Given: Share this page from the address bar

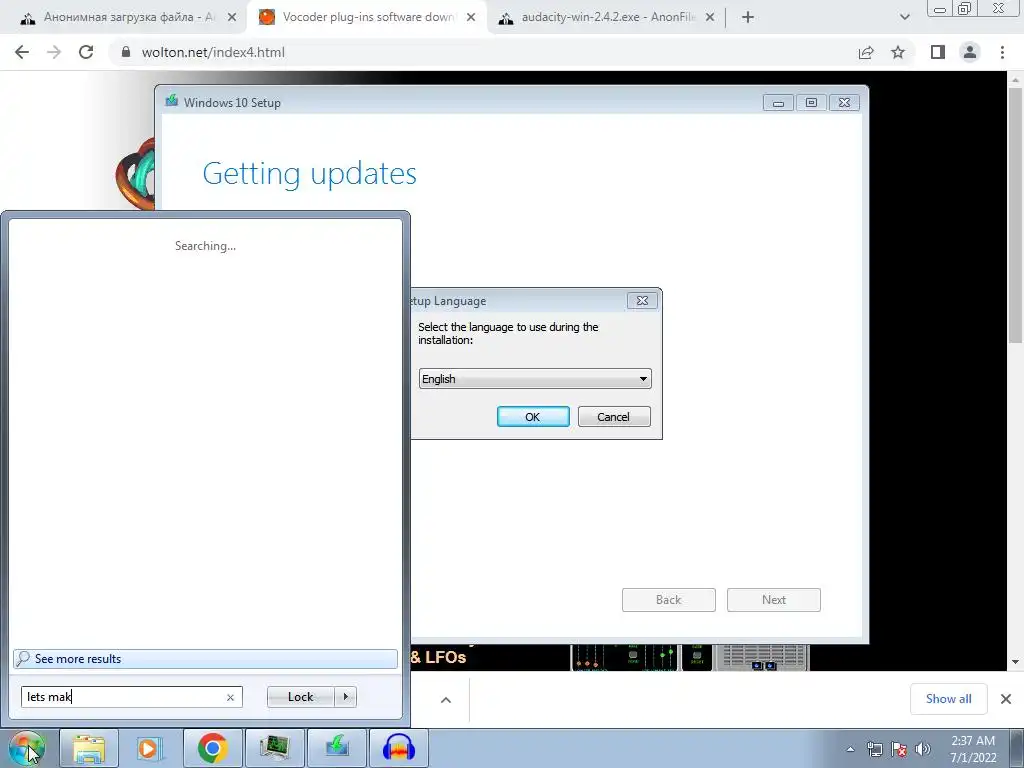Looking at the screenshot, I should coord(866,52).
